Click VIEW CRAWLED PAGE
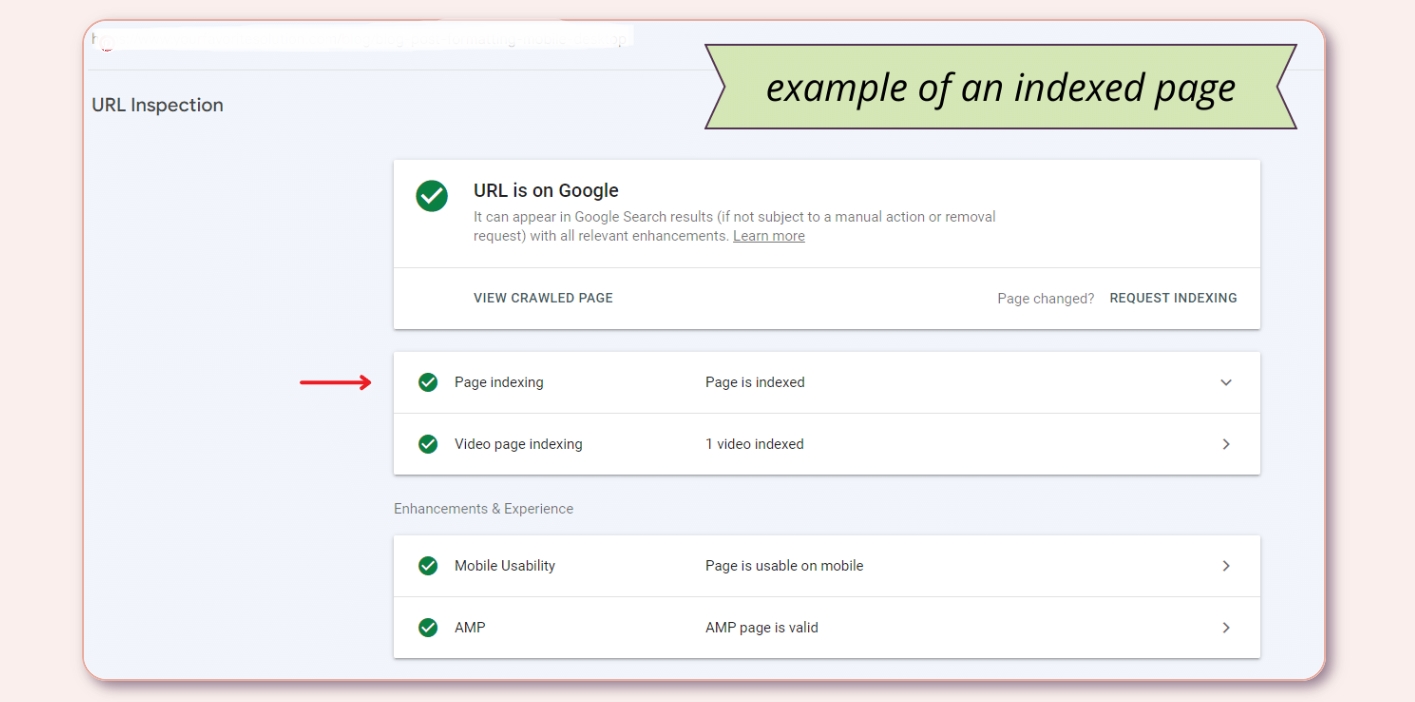The image size is (1415, 702). 543,297
